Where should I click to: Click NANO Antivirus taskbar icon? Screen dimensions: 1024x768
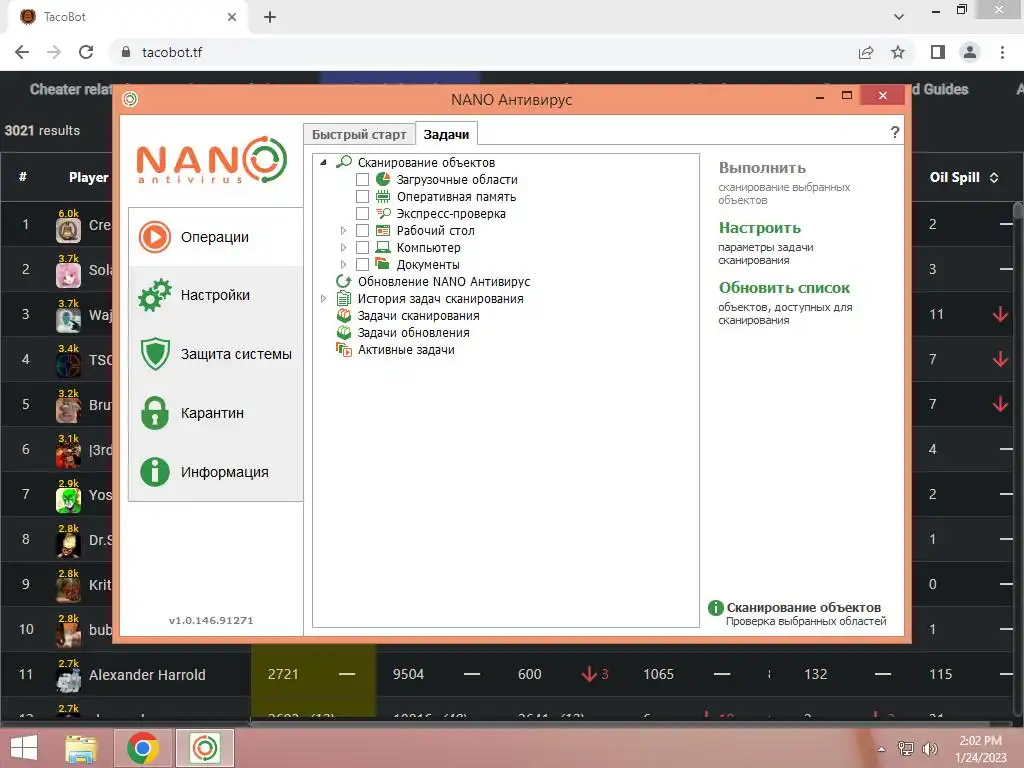[x=204, y=748]
